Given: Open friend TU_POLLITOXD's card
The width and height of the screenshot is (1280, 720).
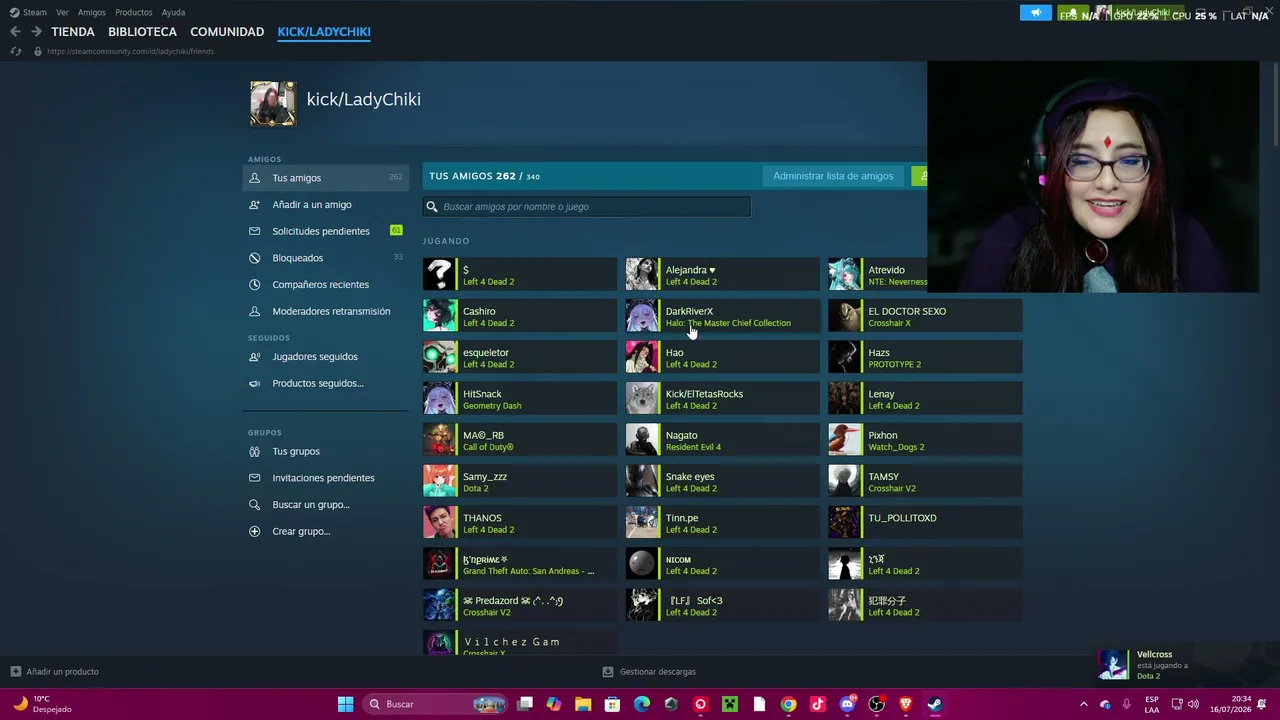Looking at the screenshot, I should [925, 522].
